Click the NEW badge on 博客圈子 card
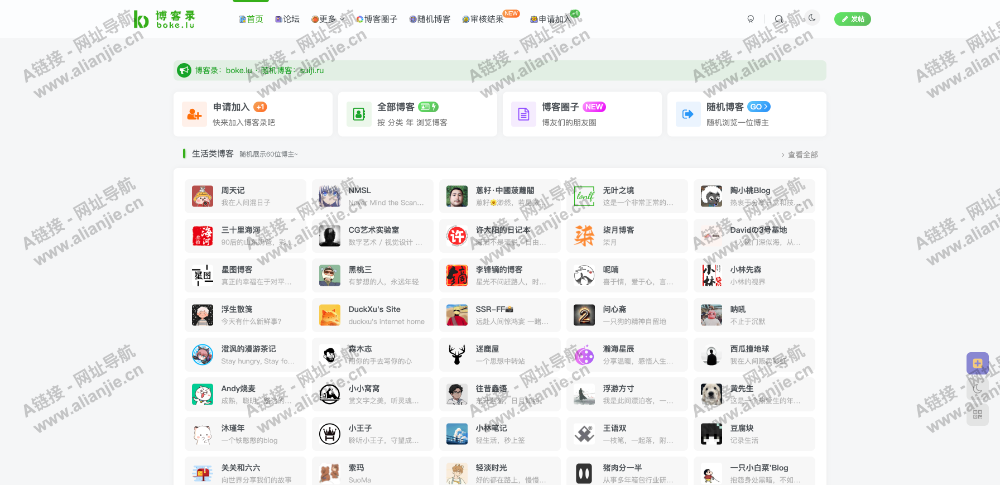The width and height of the screenshot is (1000, 485). (594, 107)
